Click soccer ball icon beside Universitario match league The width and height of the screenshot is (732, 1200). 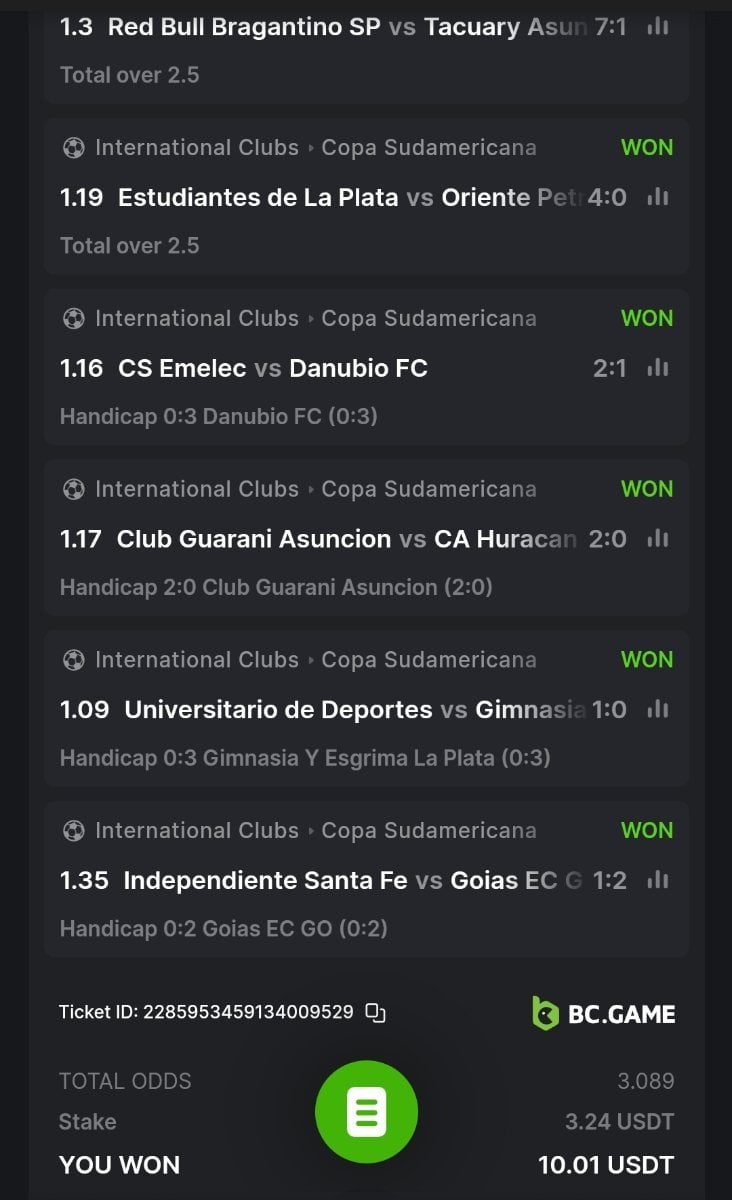(73, 660)
